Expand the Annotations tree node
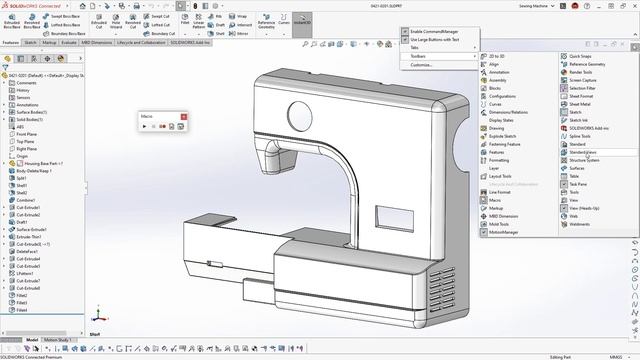The image size is (640, 360). tap(4, 105)
